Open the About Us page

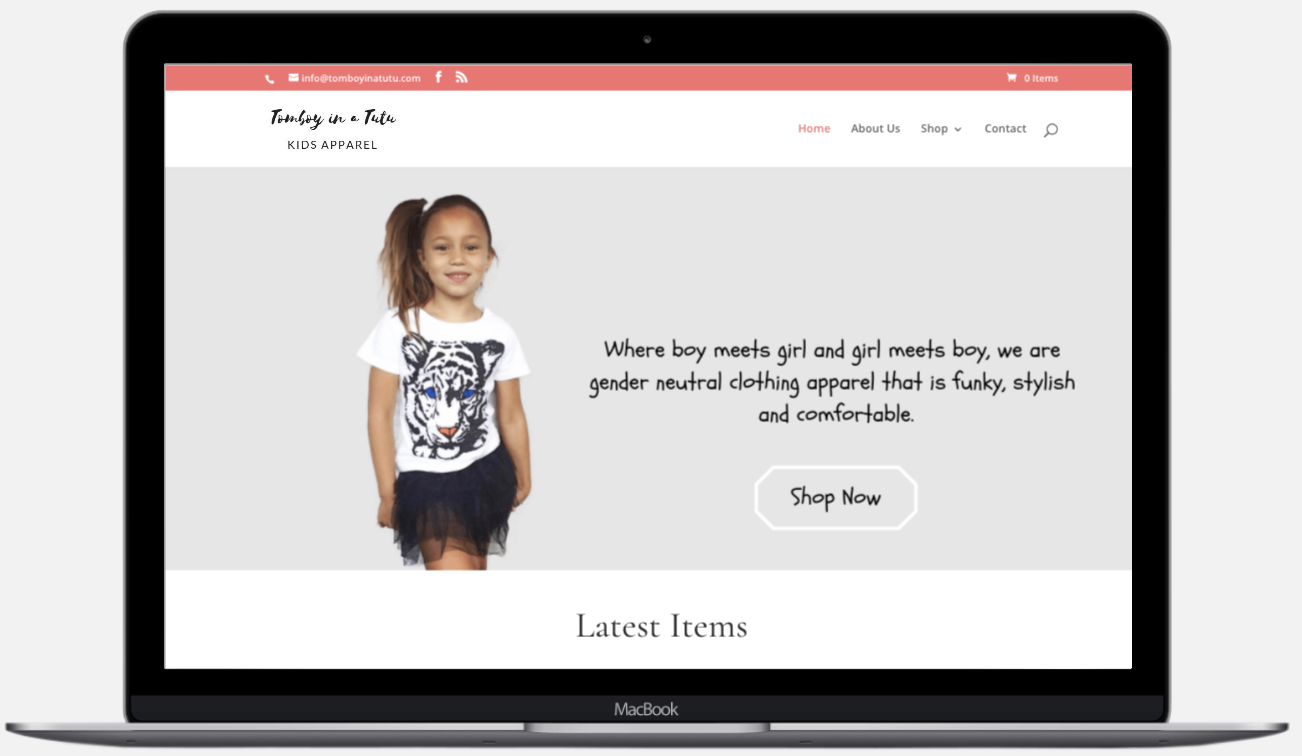click(x=875, y=128)
